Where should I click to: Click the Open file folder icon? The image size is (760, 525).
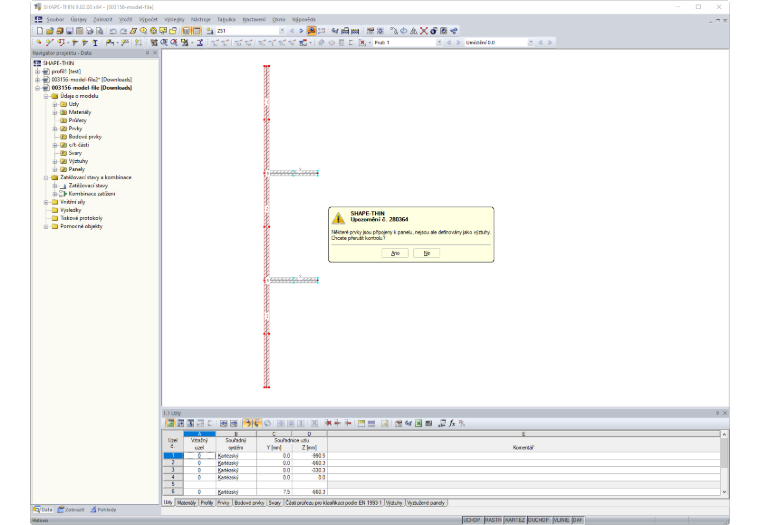[x=49, y=31]
